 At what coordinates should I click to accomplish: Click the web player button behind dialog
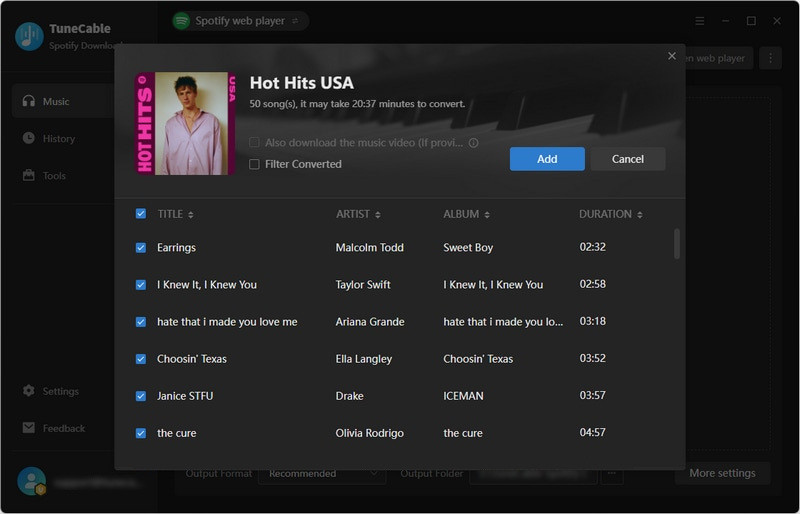[718, 58]
